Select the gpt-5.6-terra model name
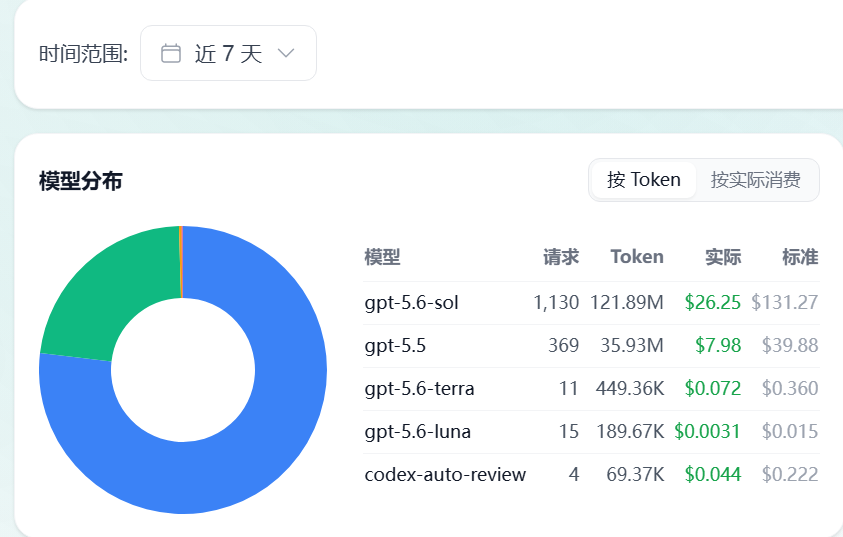843x537 pixels. pyautogui.click(x=419, y=389)
